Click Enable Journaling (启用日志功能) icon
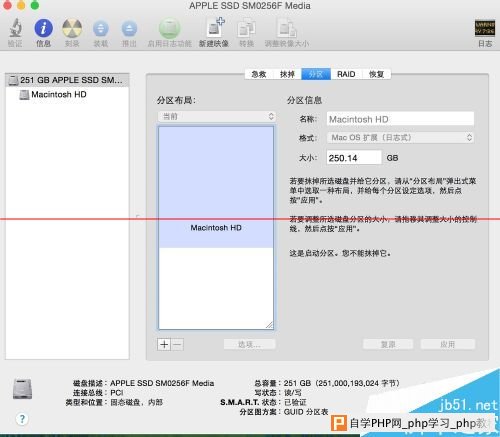The image size is (500, 437). coord(169,28)
